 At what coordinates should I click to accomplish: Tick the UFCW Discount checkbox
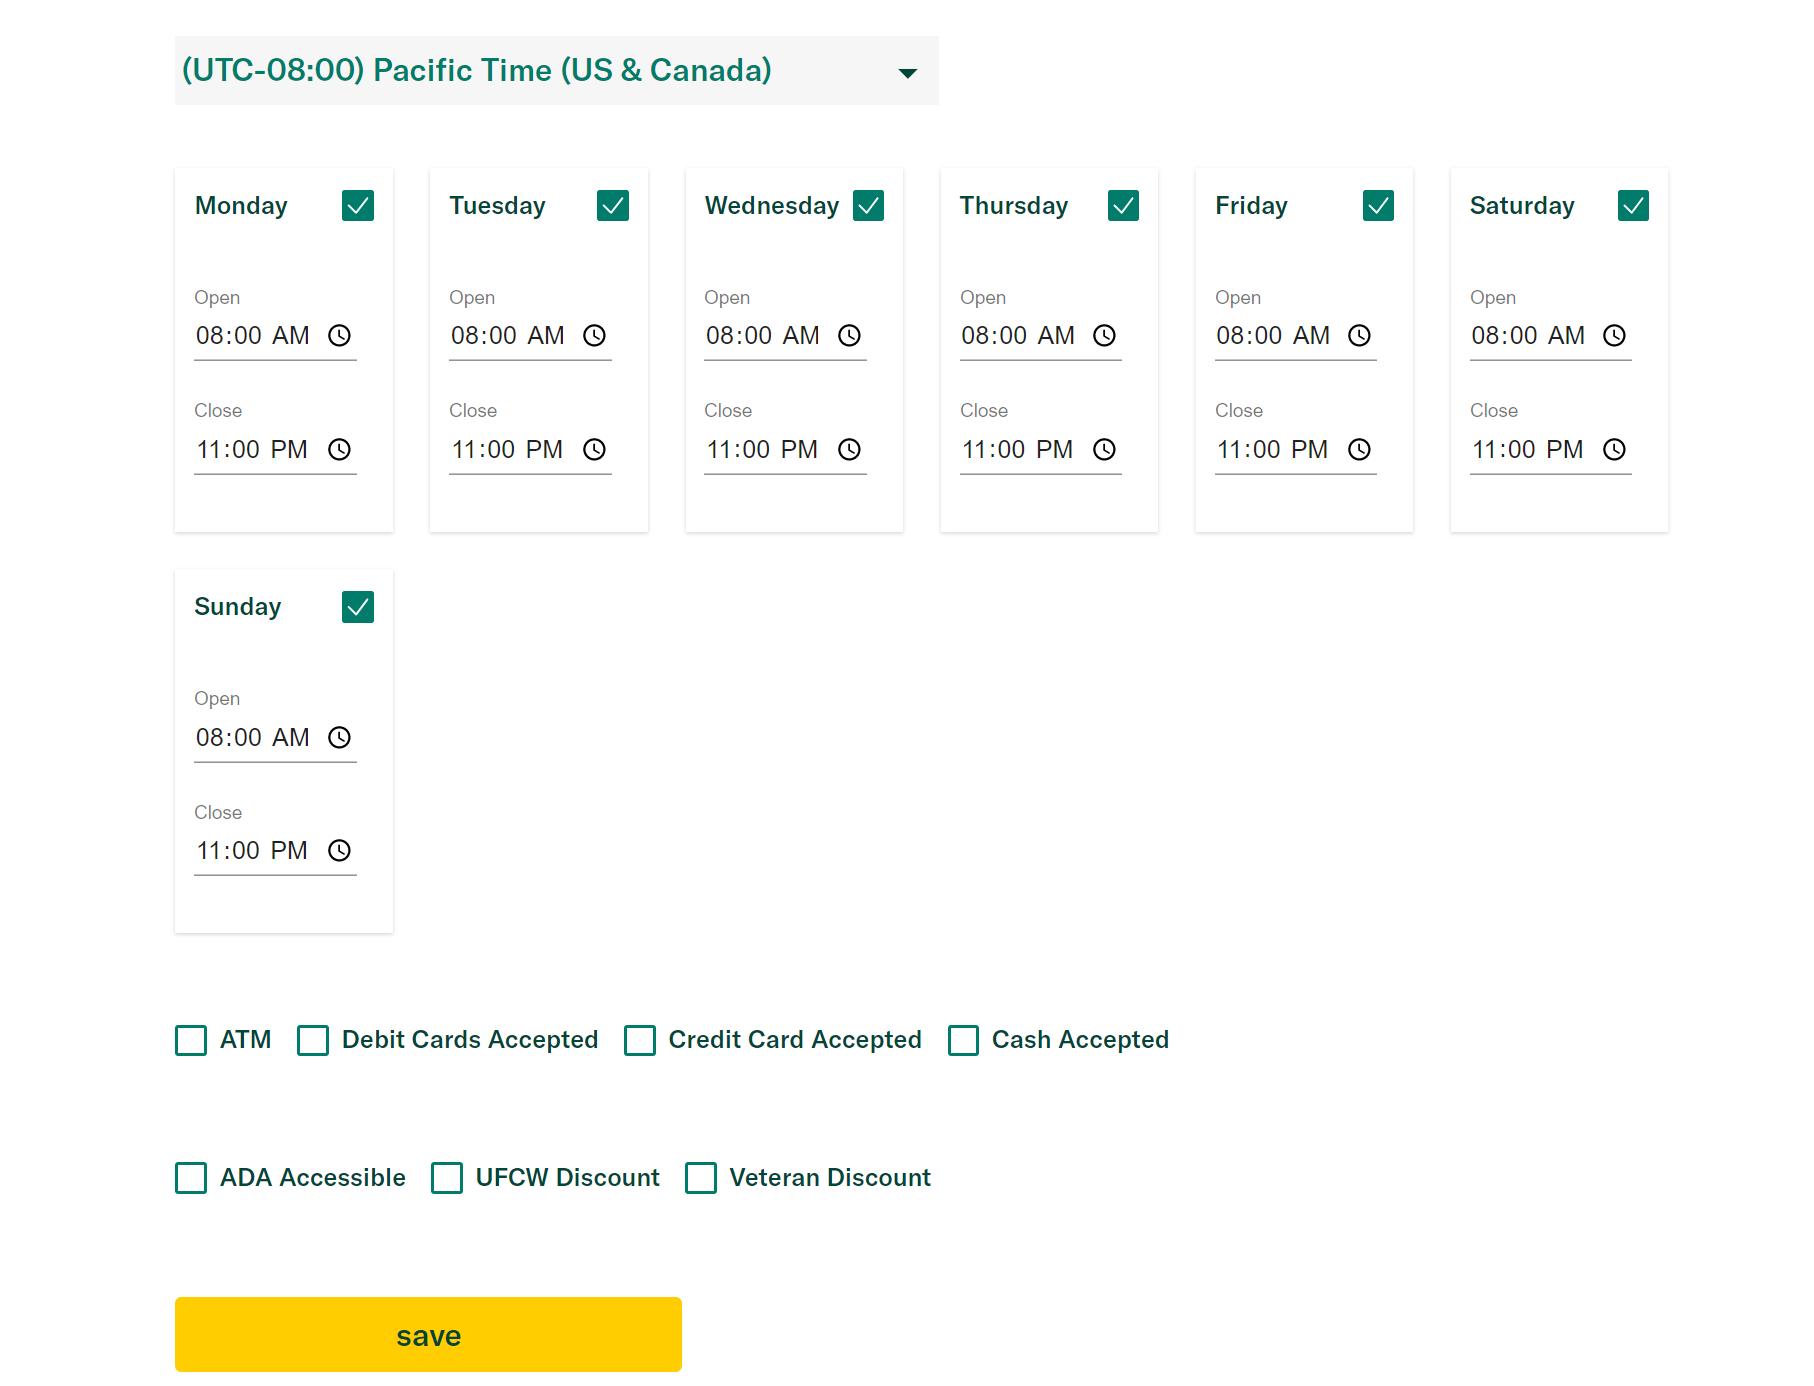[x=447, y=1178]
